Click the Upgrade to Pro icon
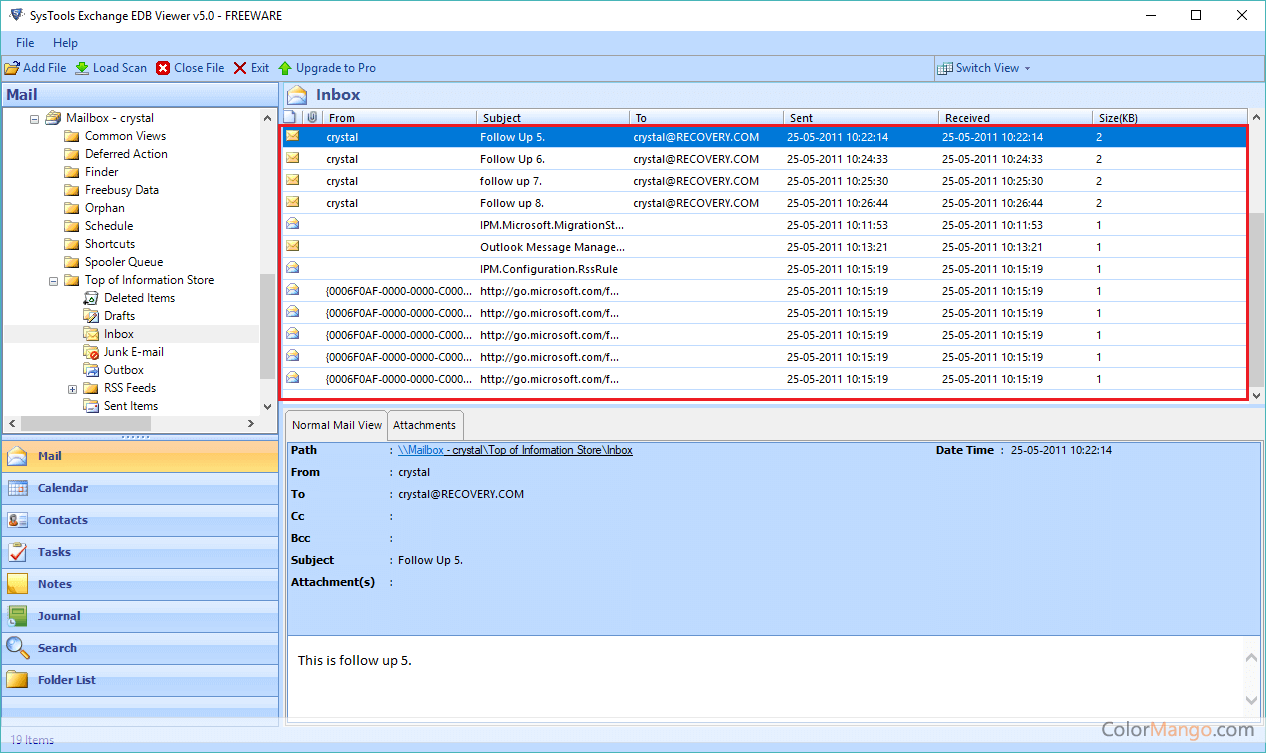Viewport: 1266px width, 753px height. (285, 68)
